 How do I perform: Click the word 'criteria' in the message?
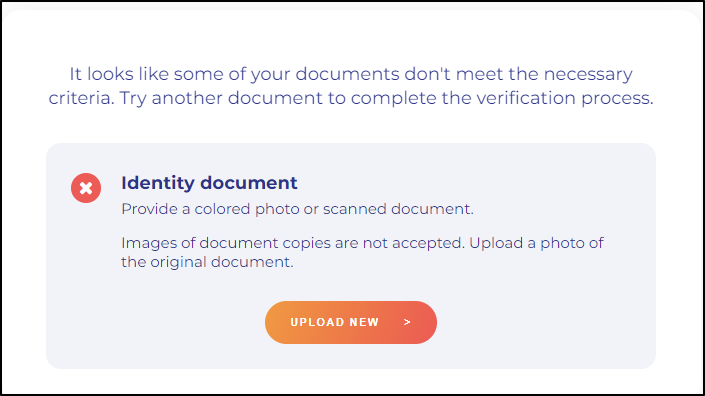coord(81,98)
